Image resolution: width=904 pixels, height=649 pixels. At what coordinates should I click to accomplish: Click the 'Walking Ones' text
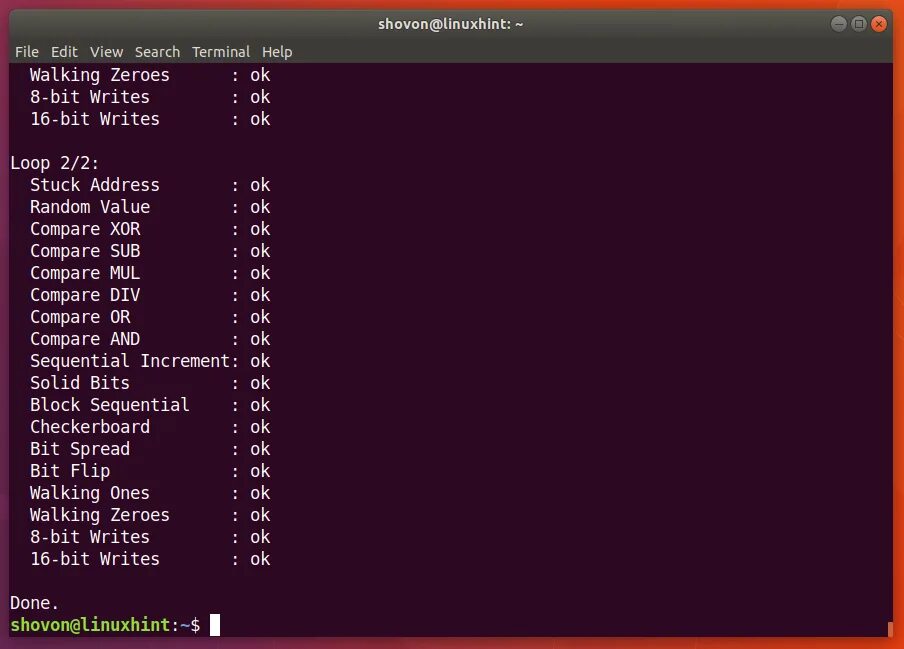[90, 493]
